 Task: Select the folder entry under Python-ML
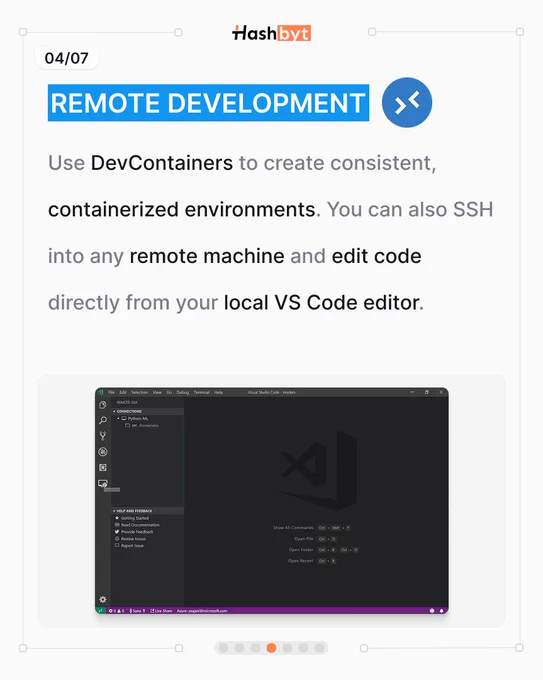142,425
